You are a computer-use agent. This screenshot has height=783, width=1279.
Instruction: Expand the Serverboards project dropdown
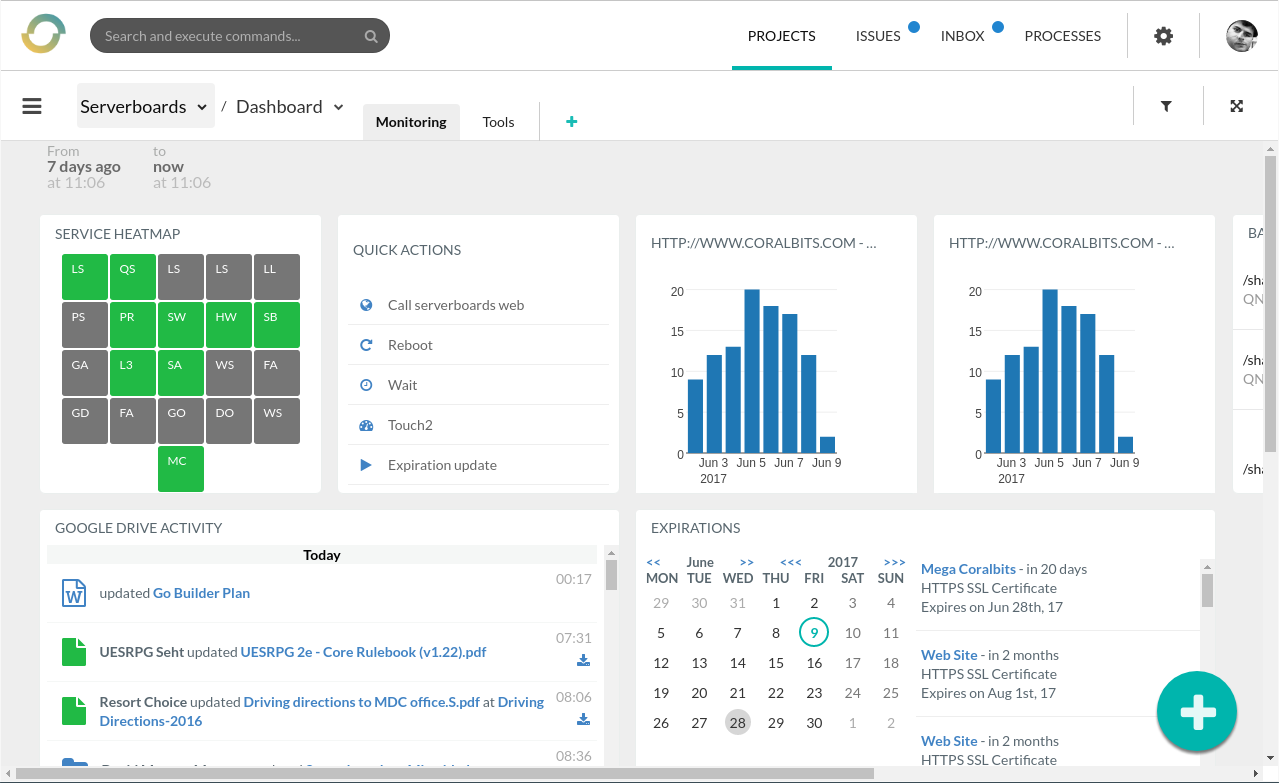click(x=146, y=106)
